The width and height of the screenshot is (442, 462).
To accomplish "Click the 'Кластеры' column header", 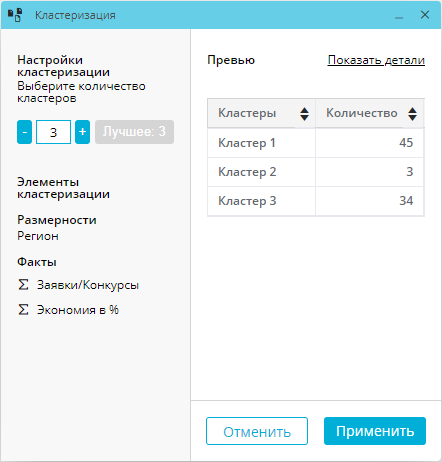I will [x=261, y=113].
